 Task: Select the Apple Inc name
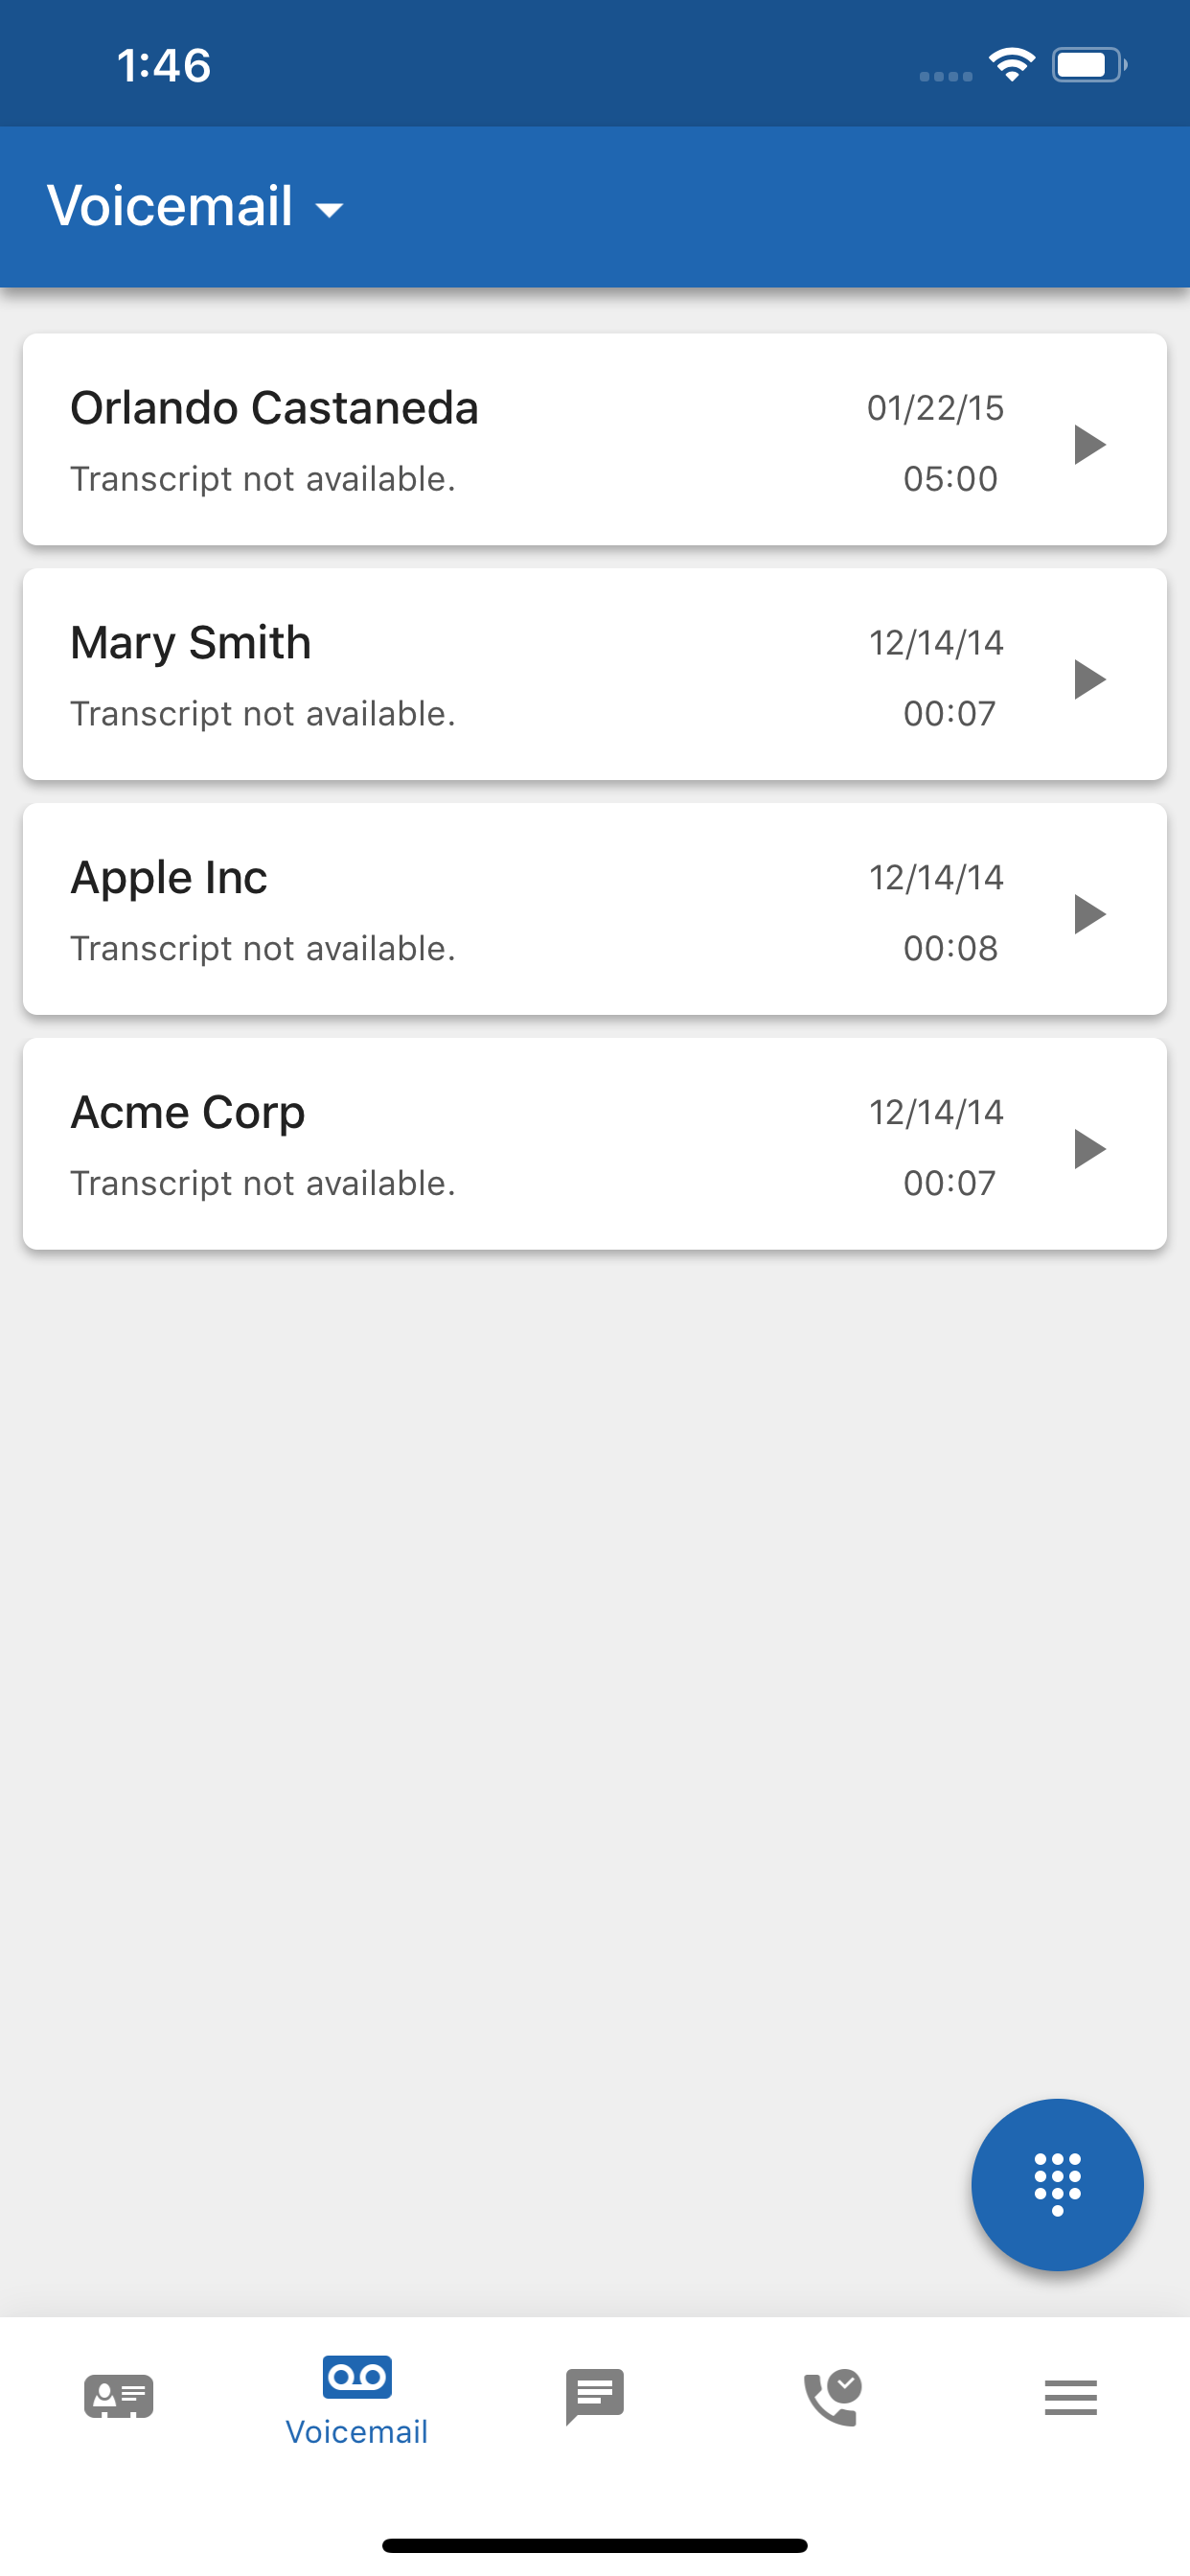click(x=169, y=878)
